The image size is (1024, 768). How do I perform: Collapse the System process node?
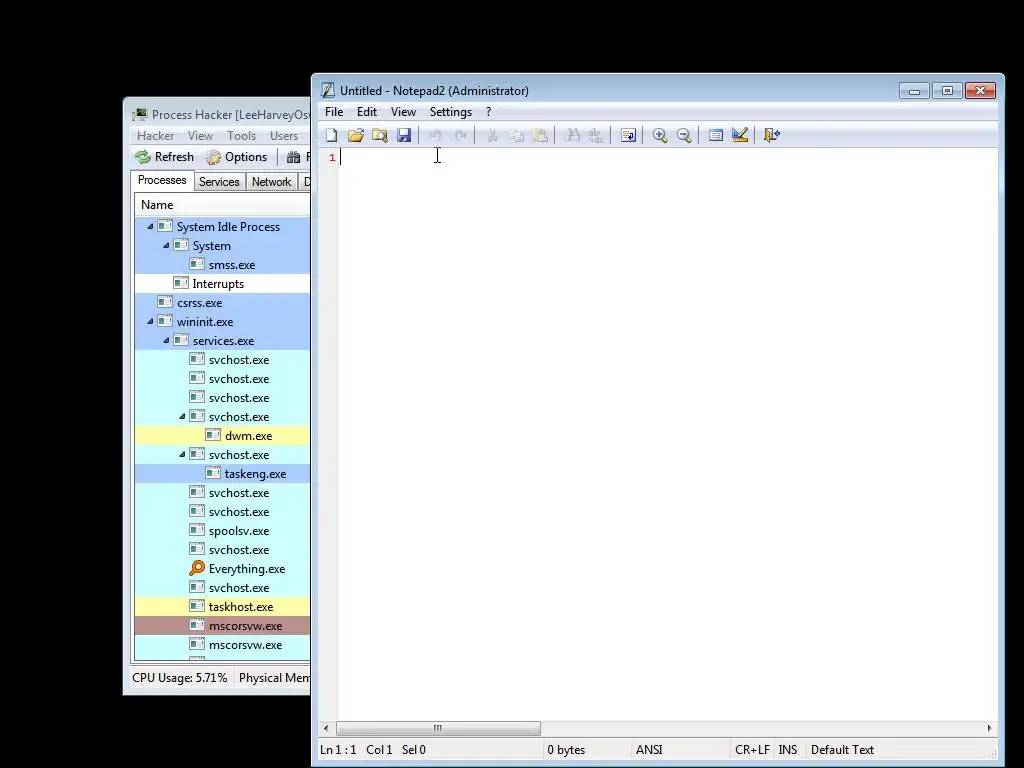pos(166,246)
